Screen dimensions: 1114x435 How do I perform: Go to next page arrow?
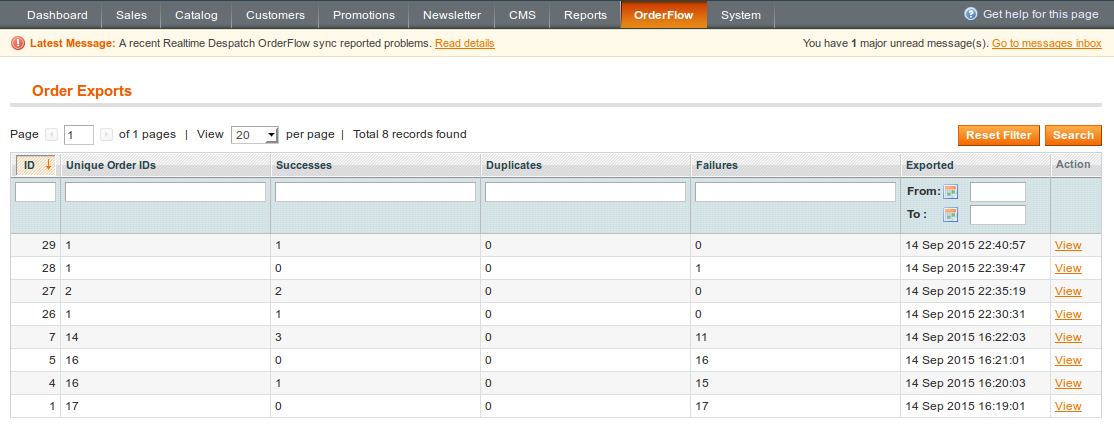(x=107, y=134)
